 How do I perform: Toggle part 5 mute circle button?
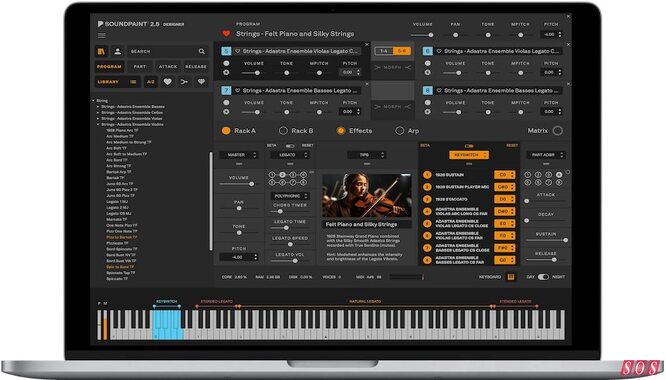tap(226, 63)
